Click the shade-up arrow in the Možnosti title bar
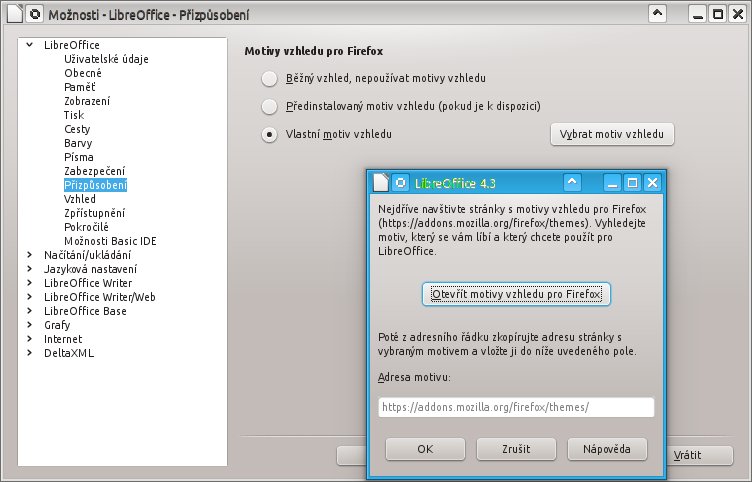Screen dimensions: 752x482 (658, 14)
